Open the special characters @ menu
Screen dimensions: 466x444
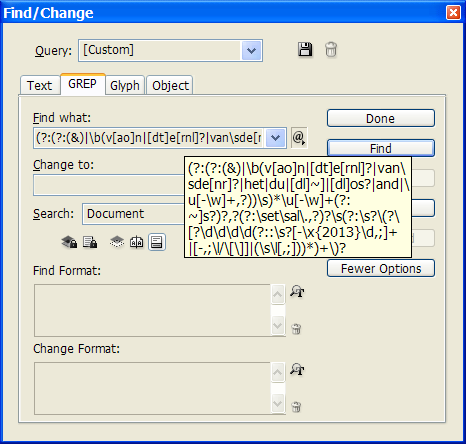(x=299, y=138)
